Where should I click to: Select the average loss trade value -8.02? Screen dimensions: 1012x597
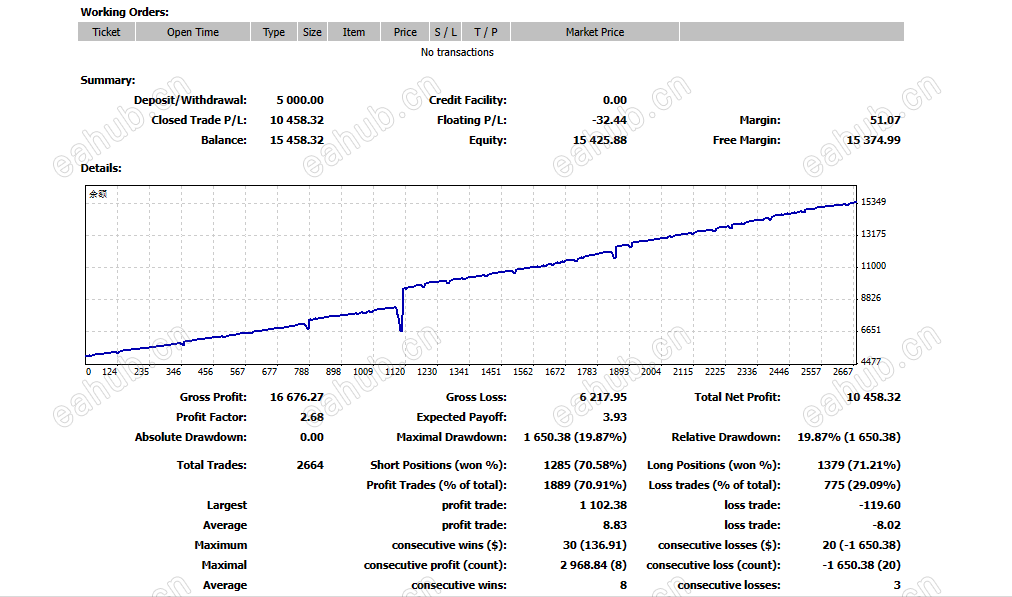pyautogui.click(x=886, y=525)
